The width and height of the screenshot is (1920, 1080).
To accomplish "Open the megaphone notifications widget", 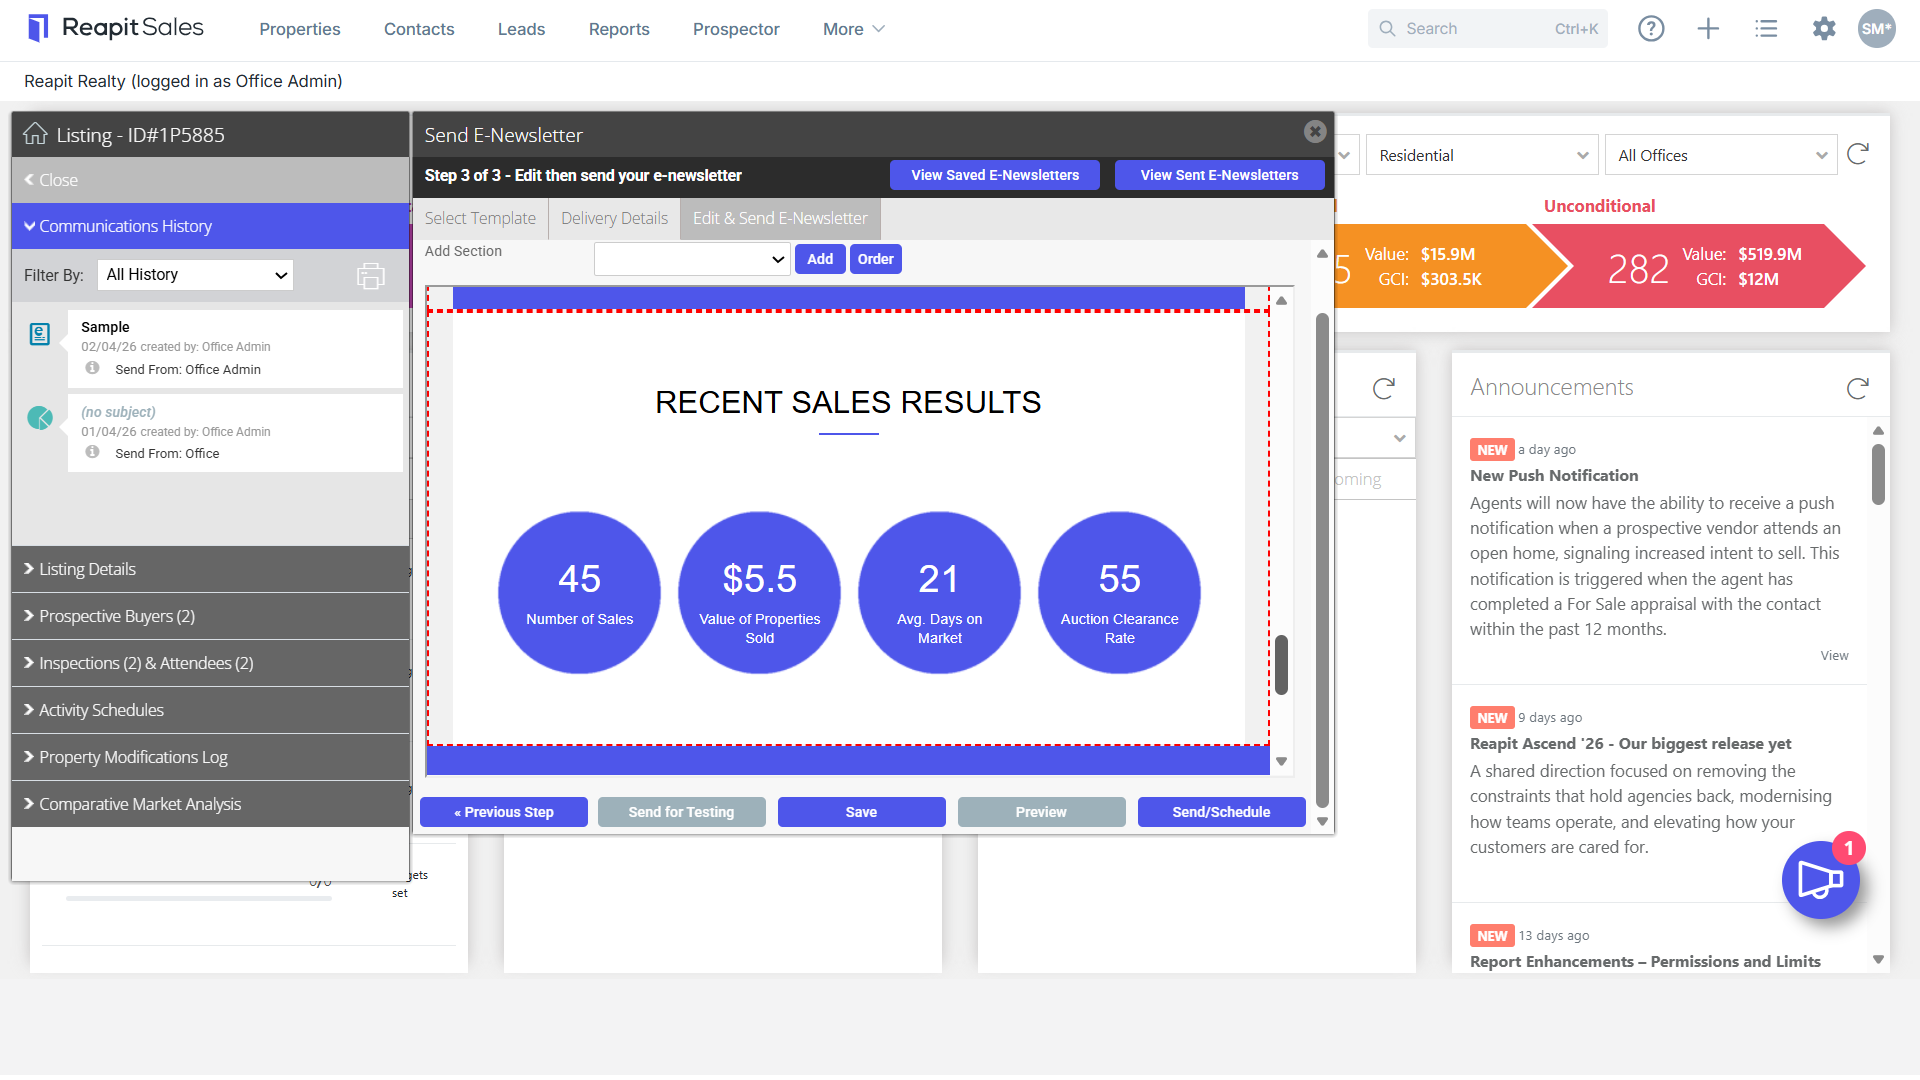I will (x=1820, y=880).
